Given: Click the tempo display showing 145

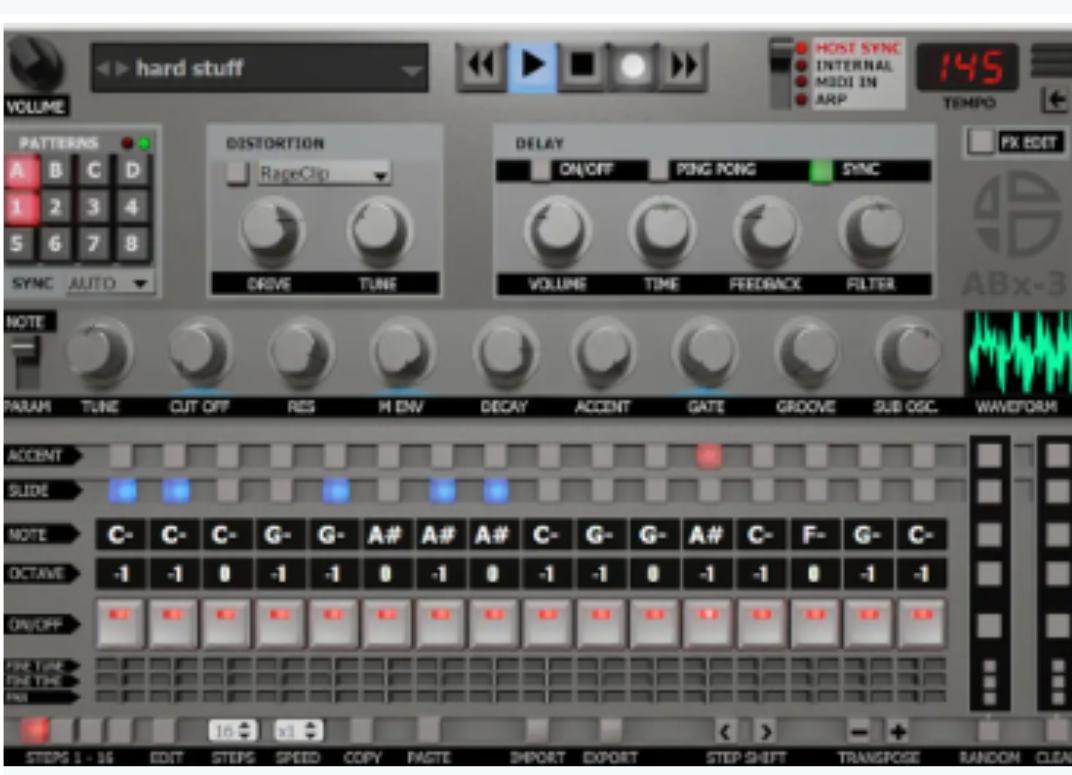Looking at the screenshot, I should 967,67.
